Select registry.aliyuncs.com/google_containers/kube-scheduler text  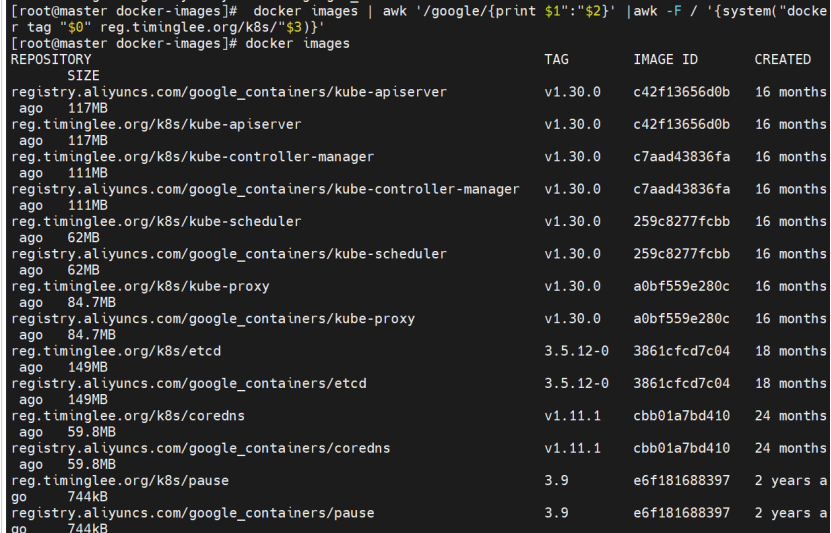tap(229, 254)
